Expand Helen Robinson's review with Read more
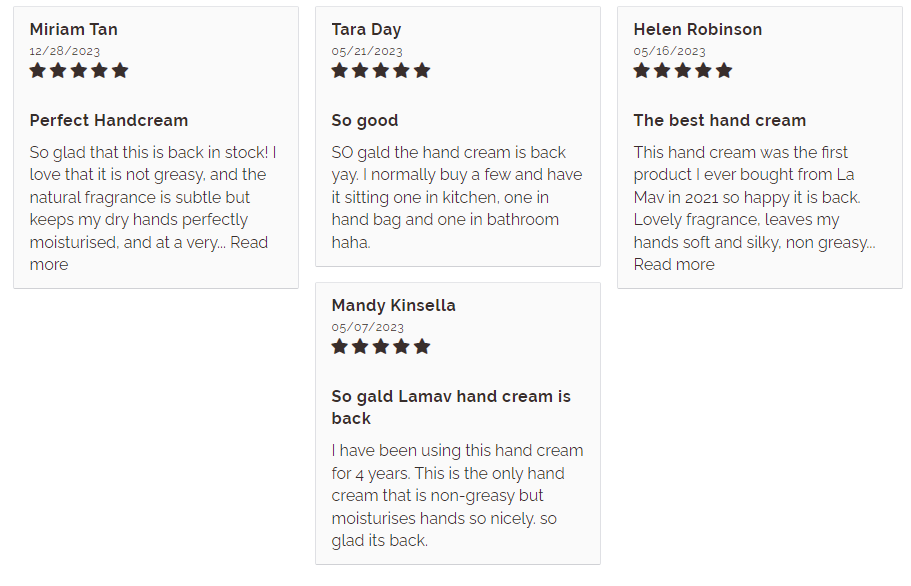 [x=674, y=265]
